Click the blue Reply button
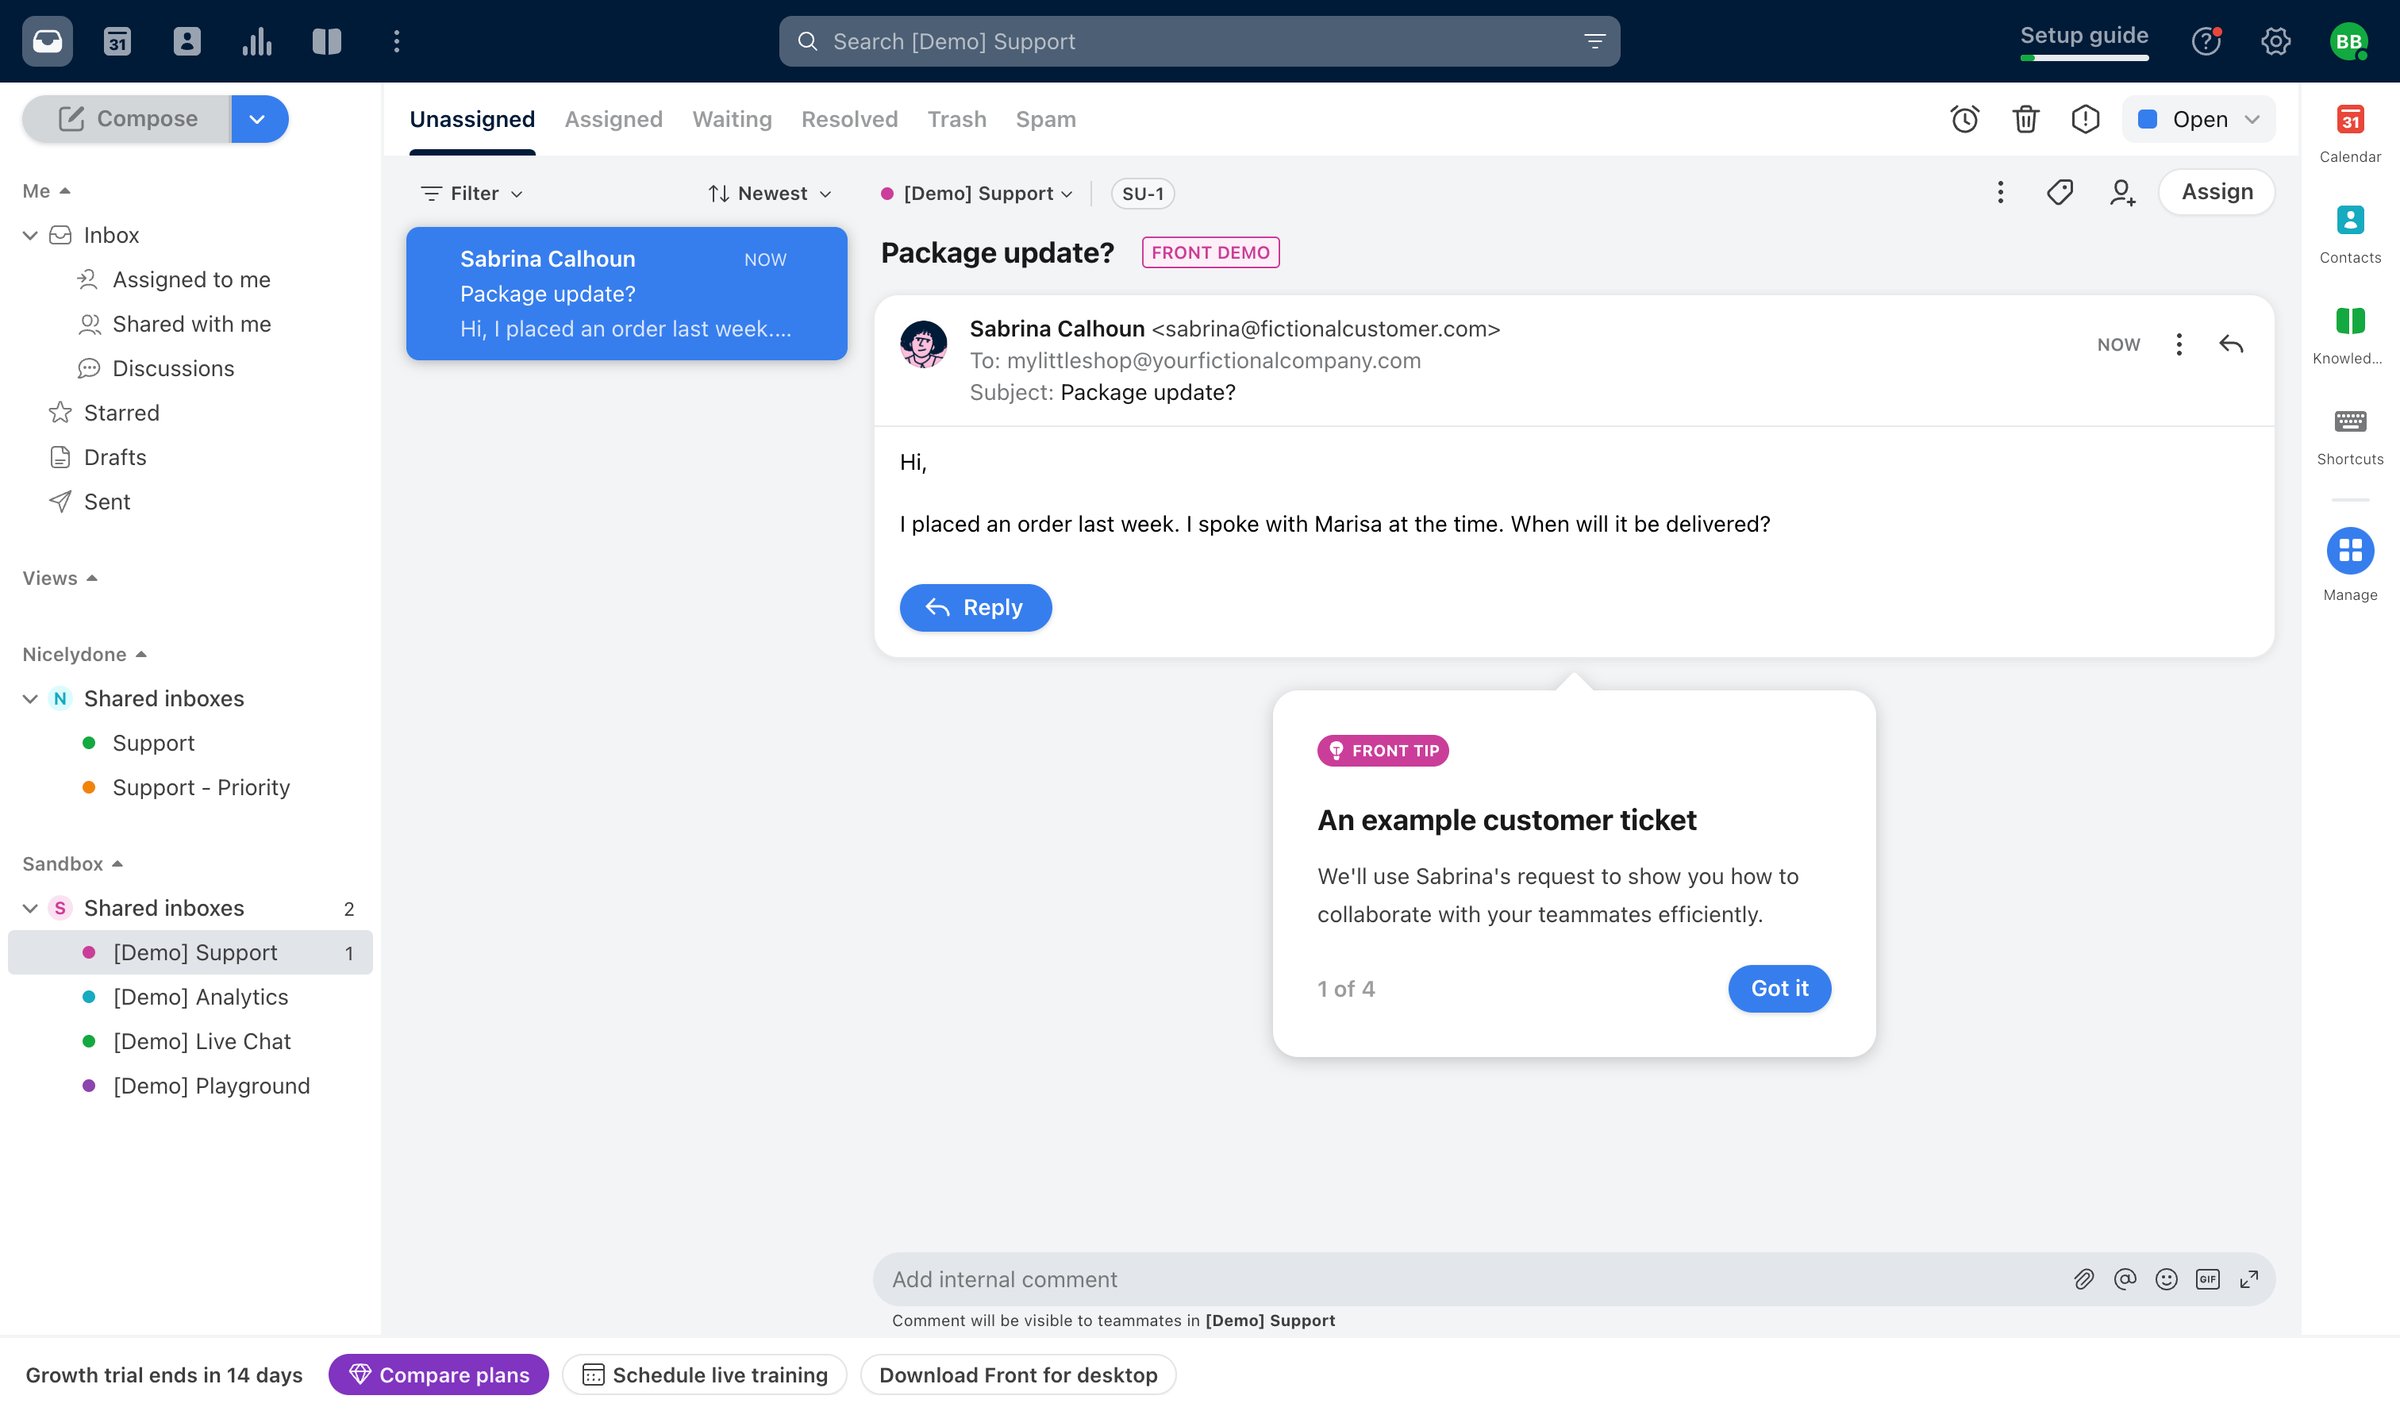 (x=975, y=607)
